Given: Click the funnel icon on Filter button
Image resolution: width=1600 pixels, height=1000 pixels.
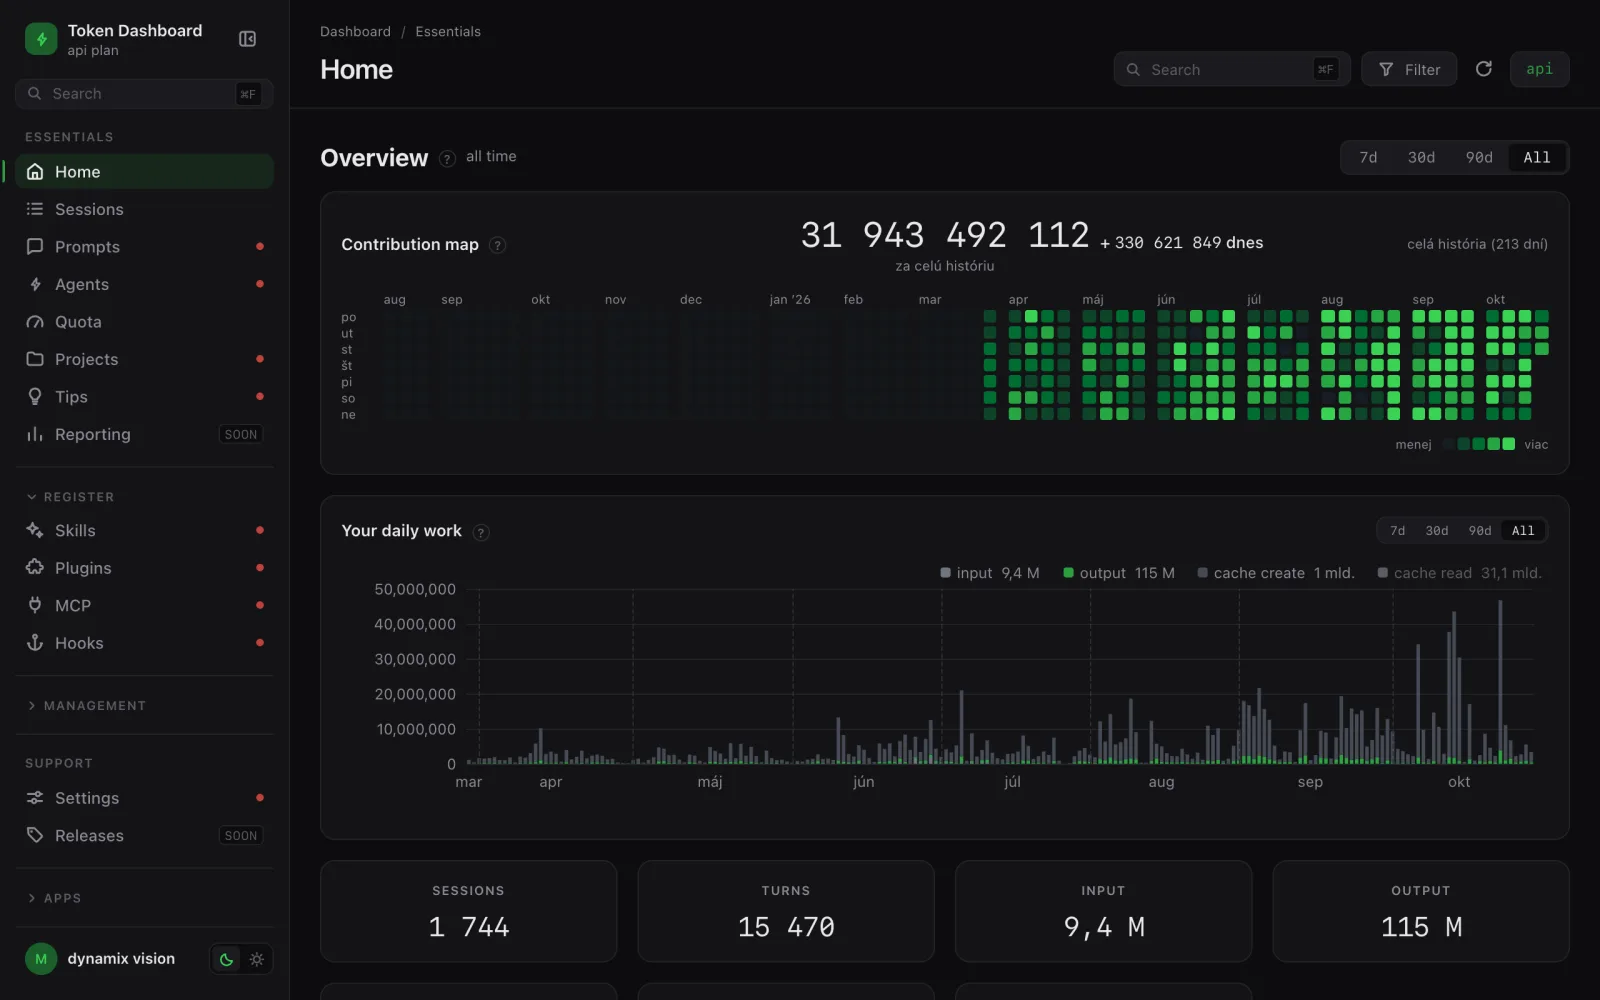Looking at the screenshot, I should coord(1386,70).
